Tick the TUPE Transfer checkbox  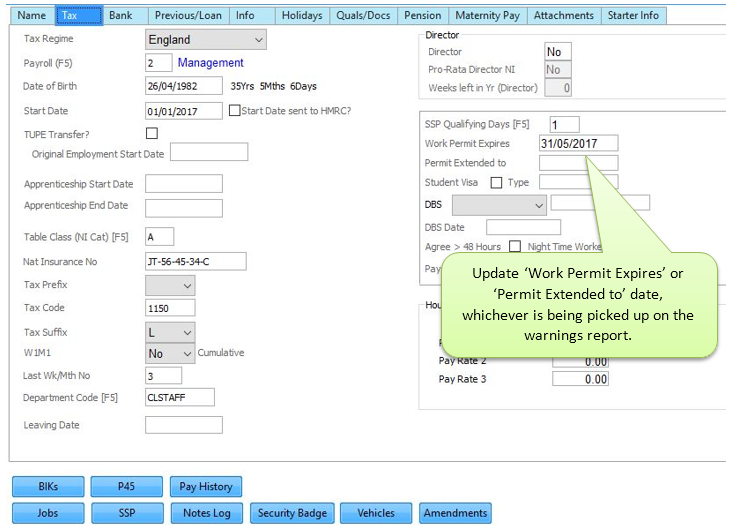152,133
